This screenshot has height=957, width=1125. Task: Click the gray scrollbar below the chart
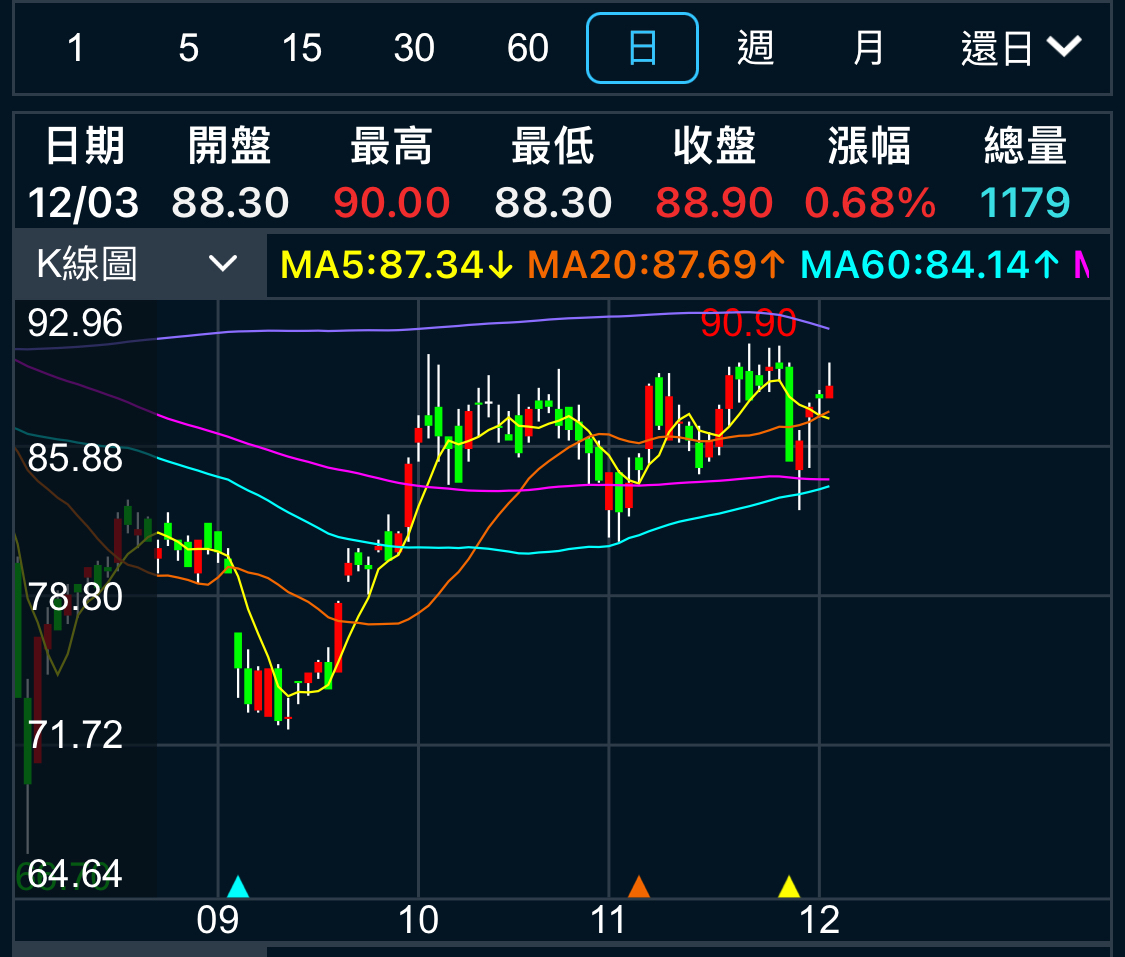pyautogui.click(x=140, y=950)
